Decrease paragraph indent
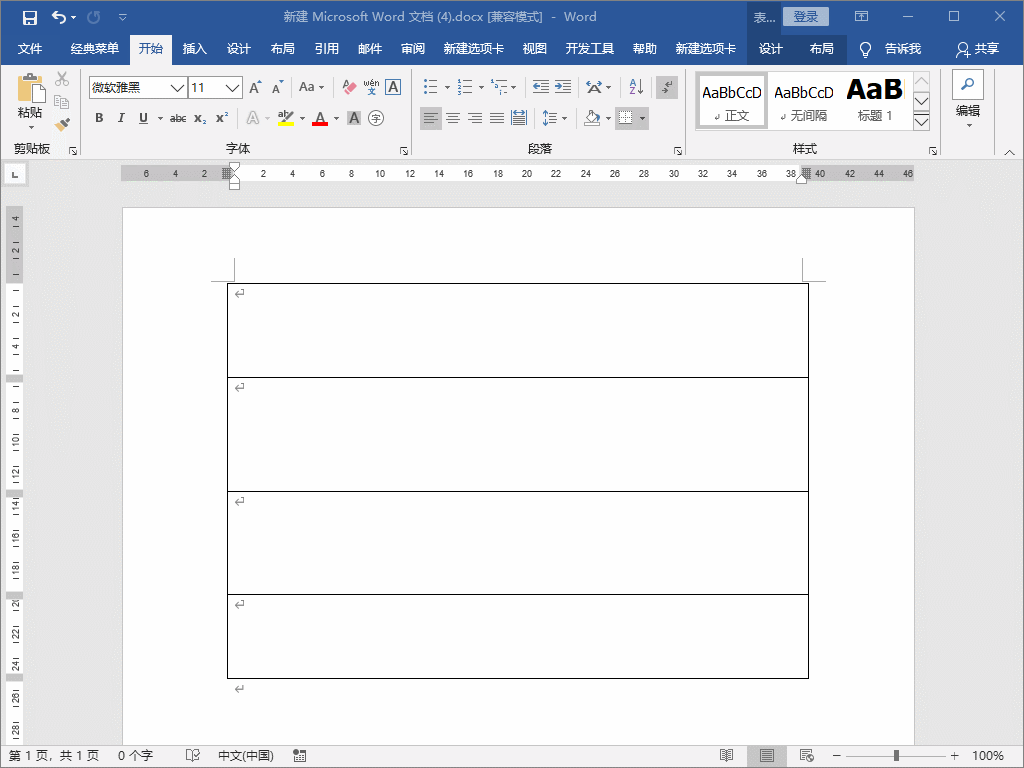The image size is (1024, 768). coord(541,87)
